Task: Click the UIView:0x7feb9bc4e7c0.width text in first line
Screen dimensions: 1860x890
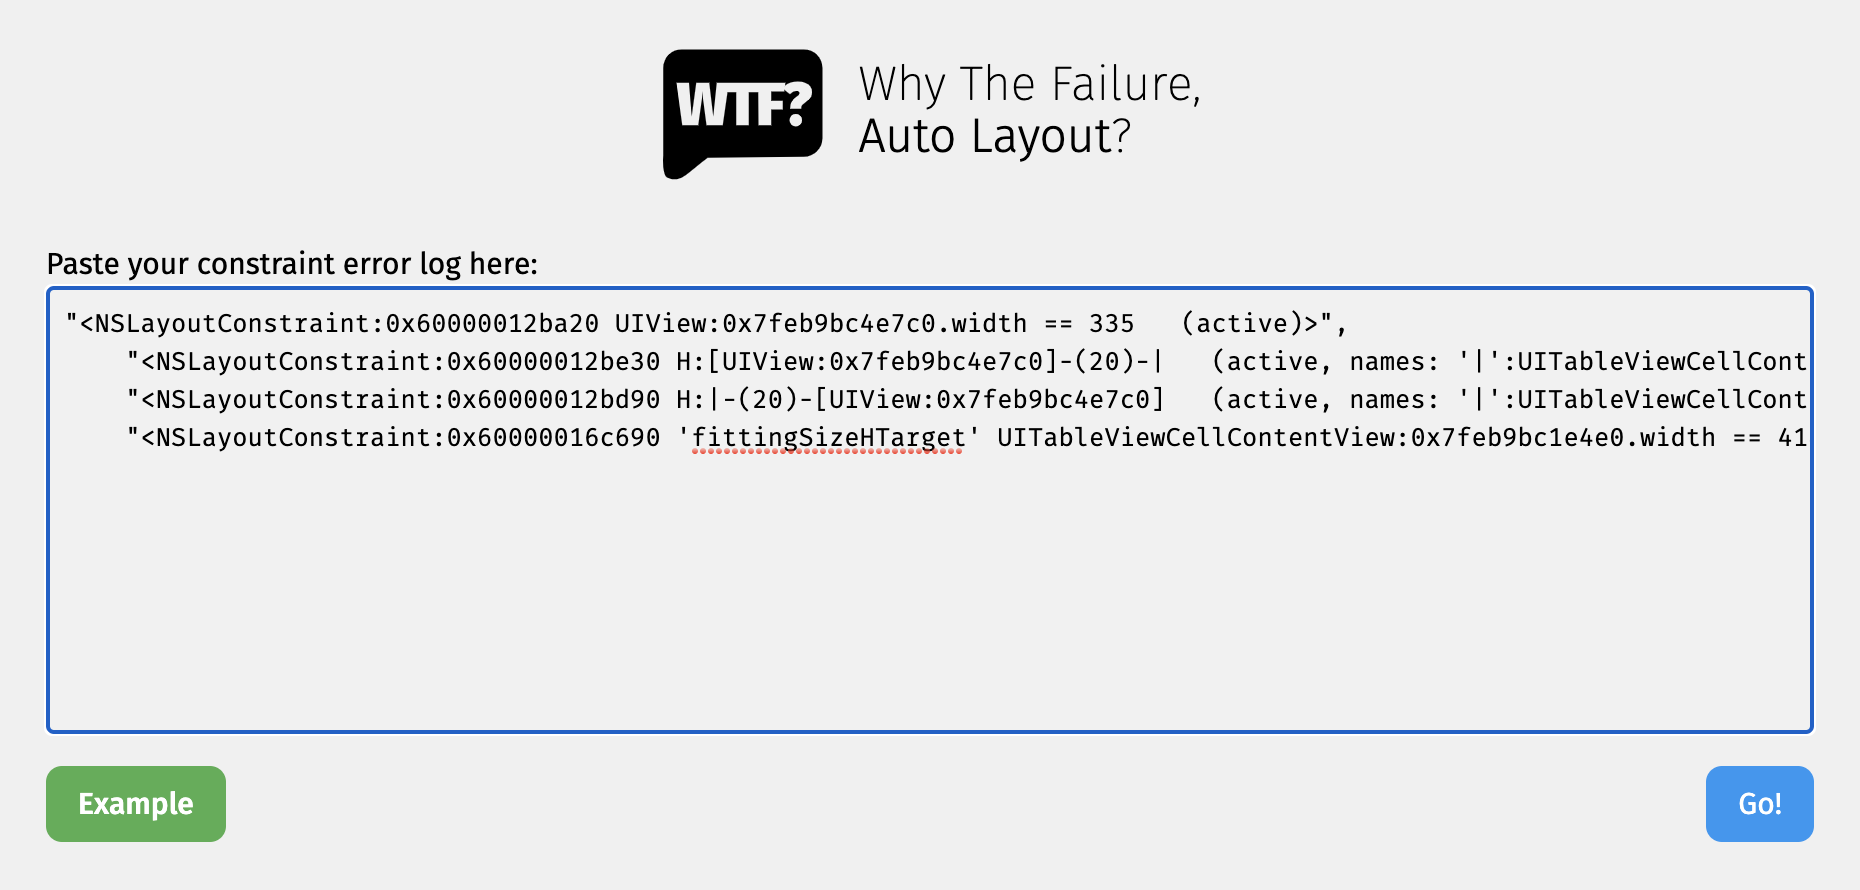Action: [x=821, y=324]
